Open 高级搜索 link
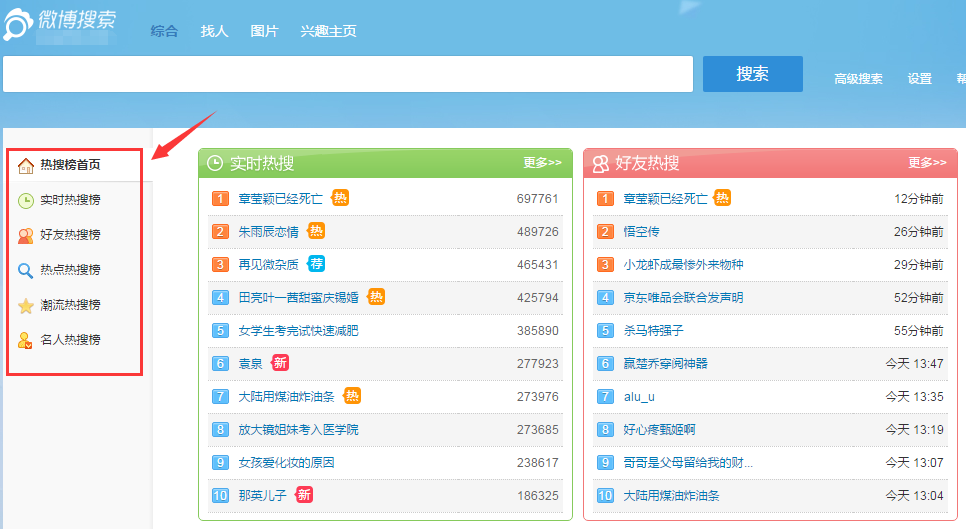Image resolution: width=966 pixels, height=529 pixels. [x=858, y=79]
